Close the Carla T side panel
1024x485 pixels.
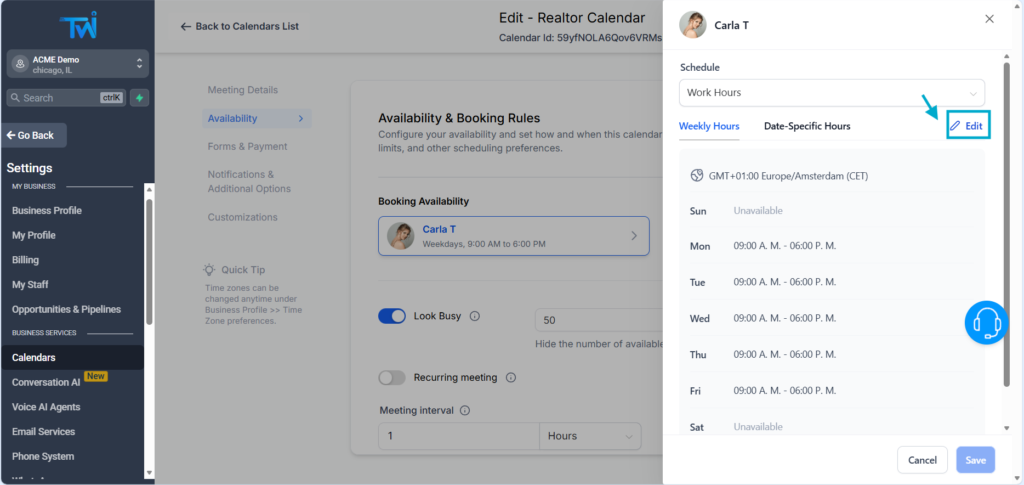click(x=989, y=19)
